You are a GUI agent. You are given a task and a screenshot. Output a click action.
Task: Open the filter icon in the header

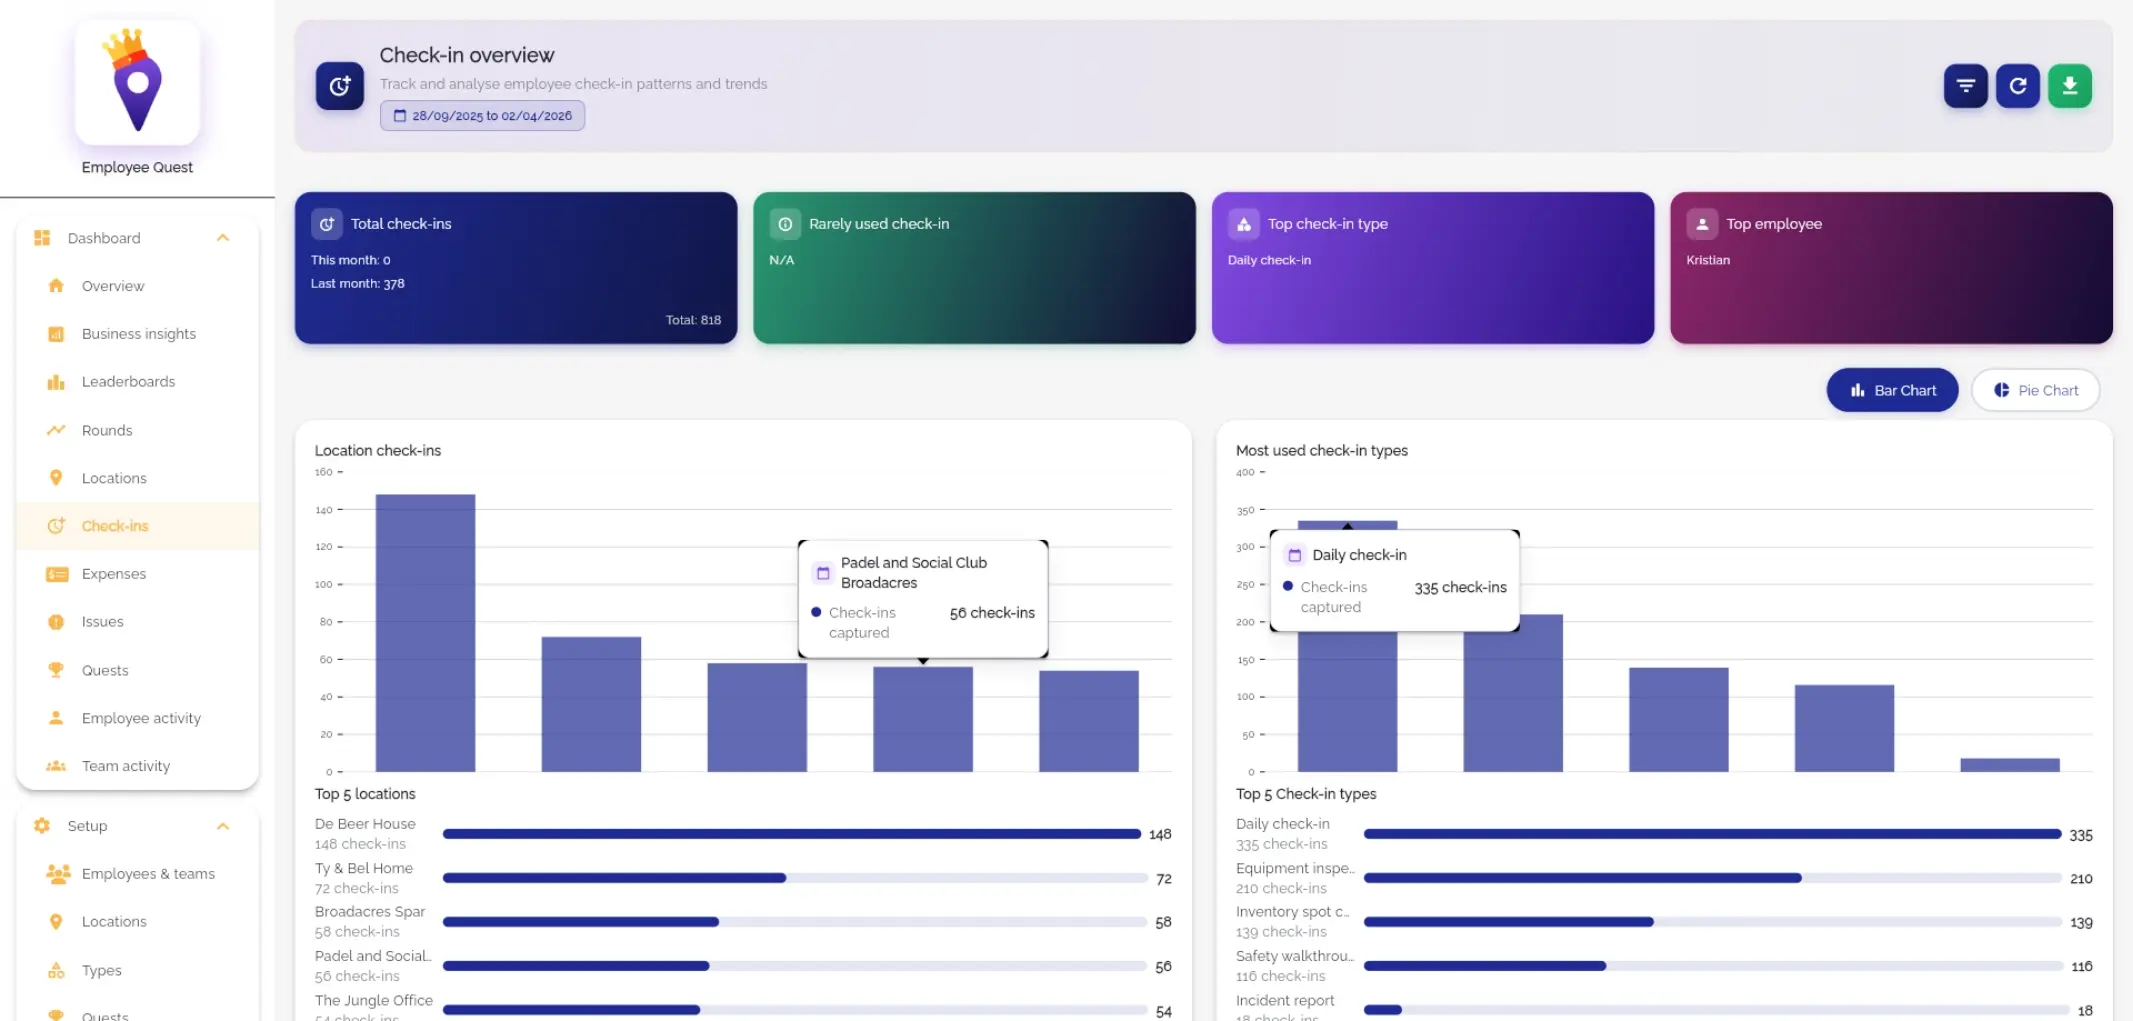pos(1965,86)
